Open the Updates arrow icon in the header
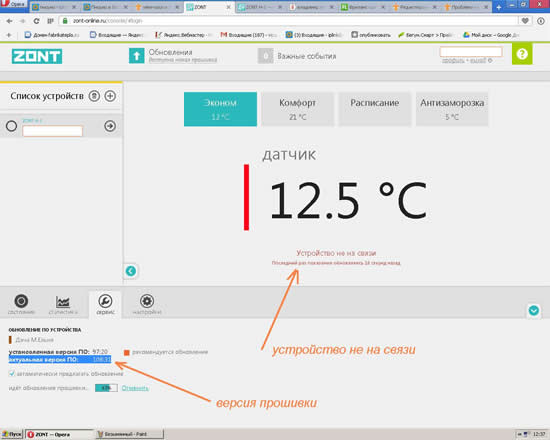 [x=136, y=55]
